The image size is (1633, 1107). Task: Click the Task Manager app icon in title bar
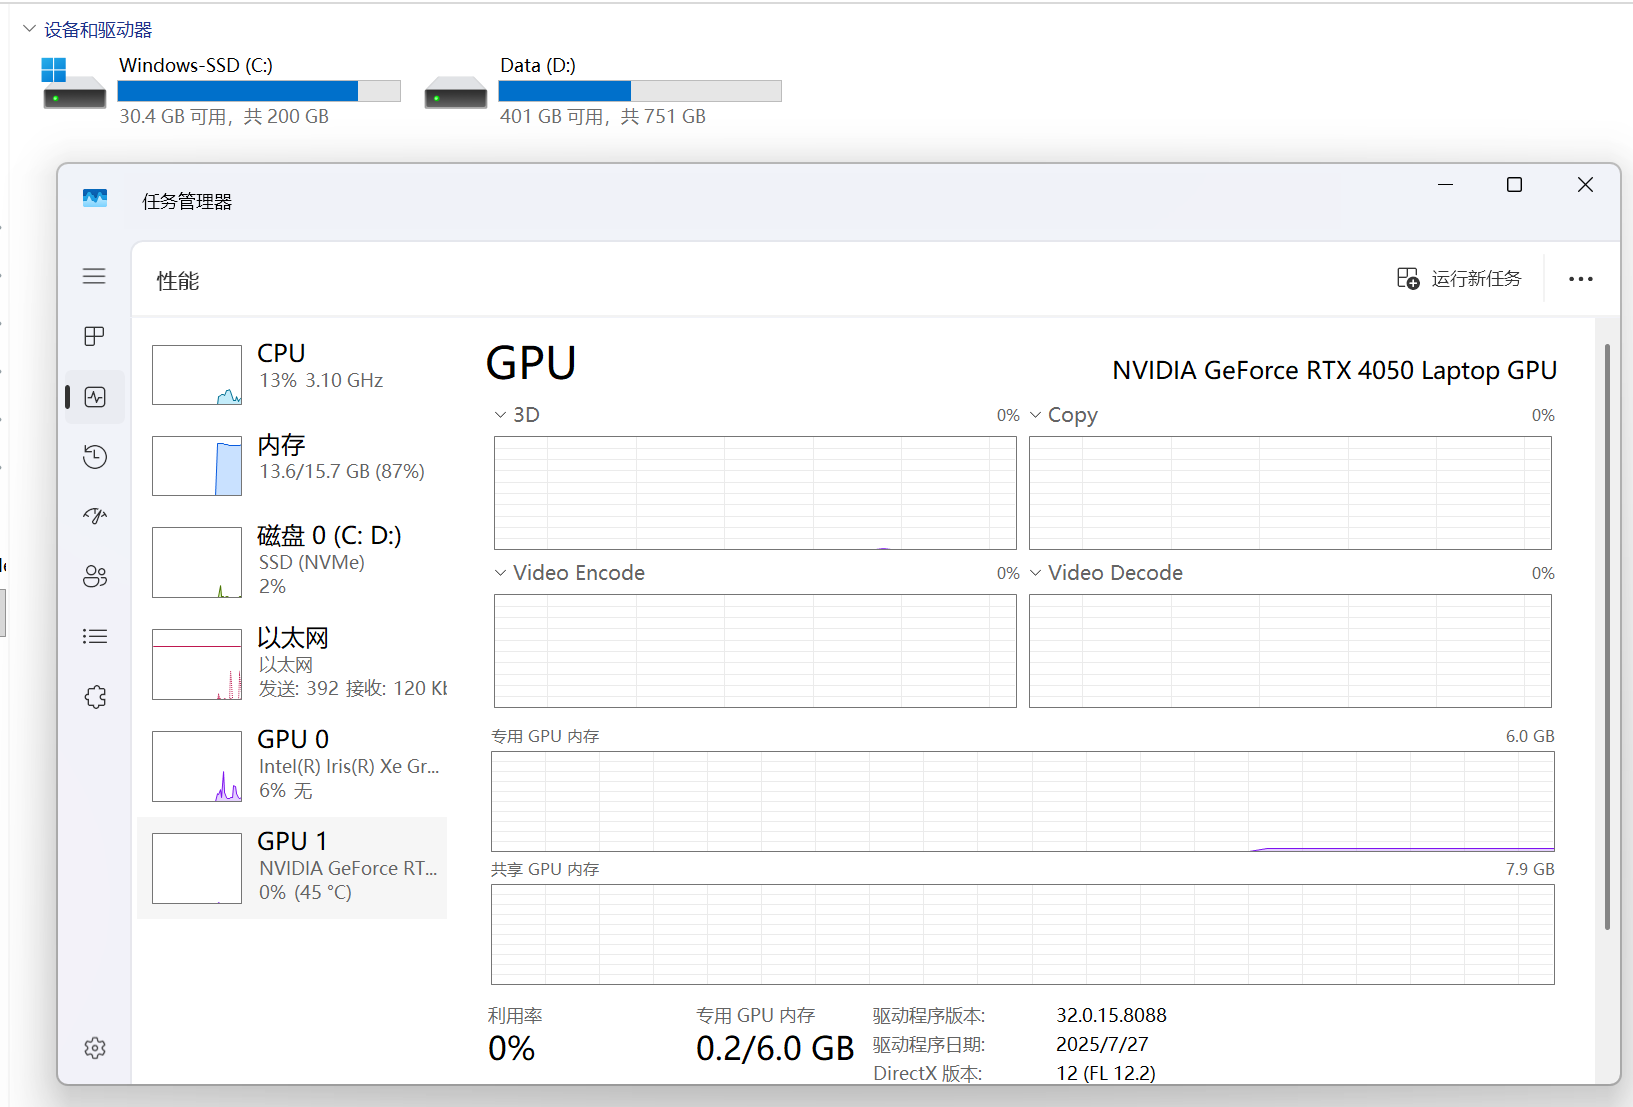click(95, 198)
